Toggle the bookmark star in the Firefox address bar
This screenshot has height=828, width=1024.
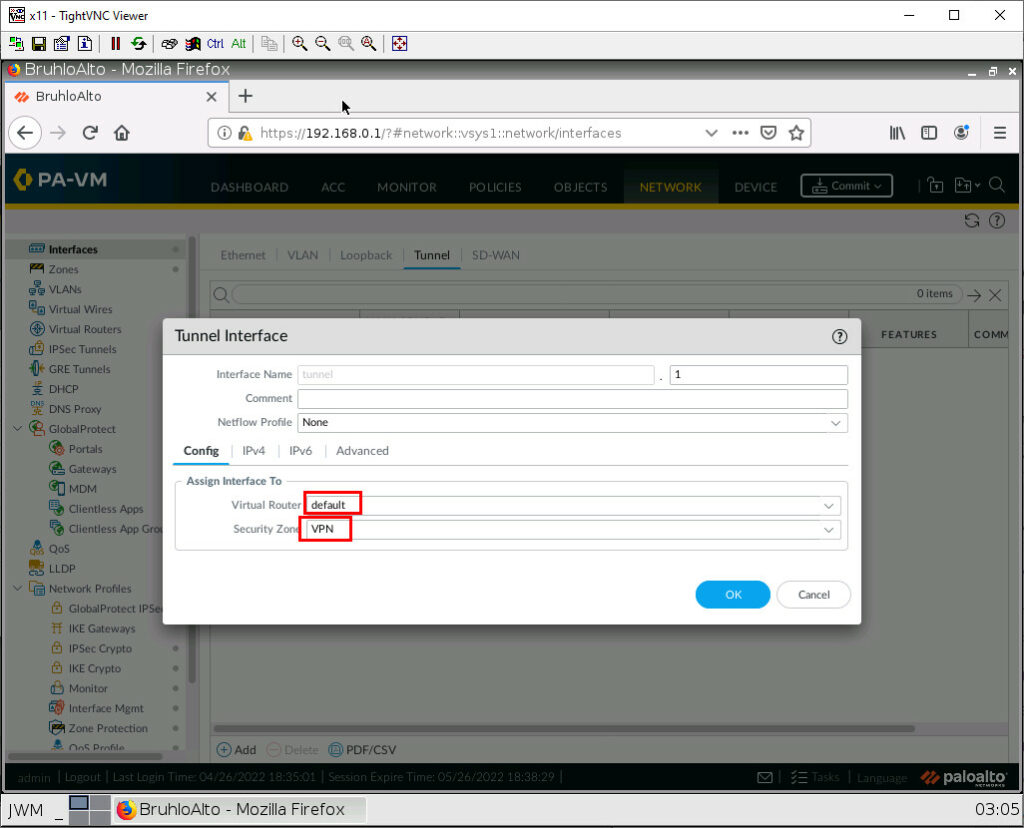tap(795, 132)
